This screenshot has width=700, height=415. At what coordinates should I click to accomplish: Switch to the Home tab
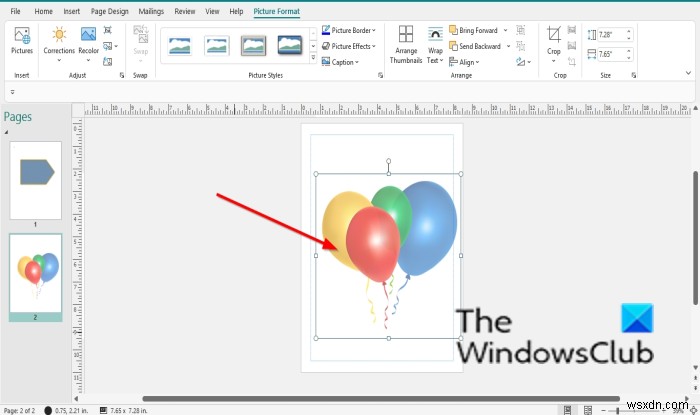pos(43,11)
